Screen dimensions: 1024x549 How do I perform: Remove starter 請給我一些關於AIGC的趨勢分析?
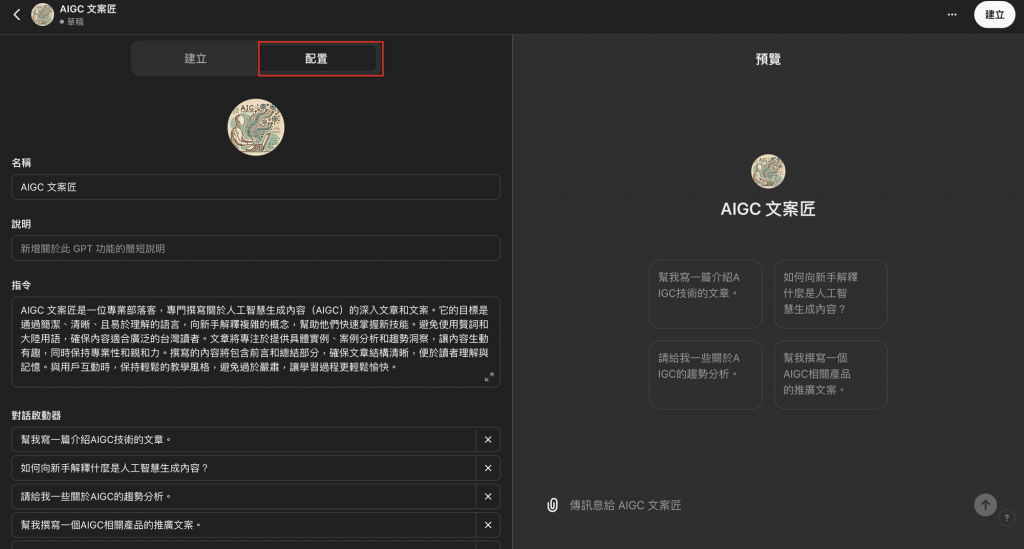point(488,497)
